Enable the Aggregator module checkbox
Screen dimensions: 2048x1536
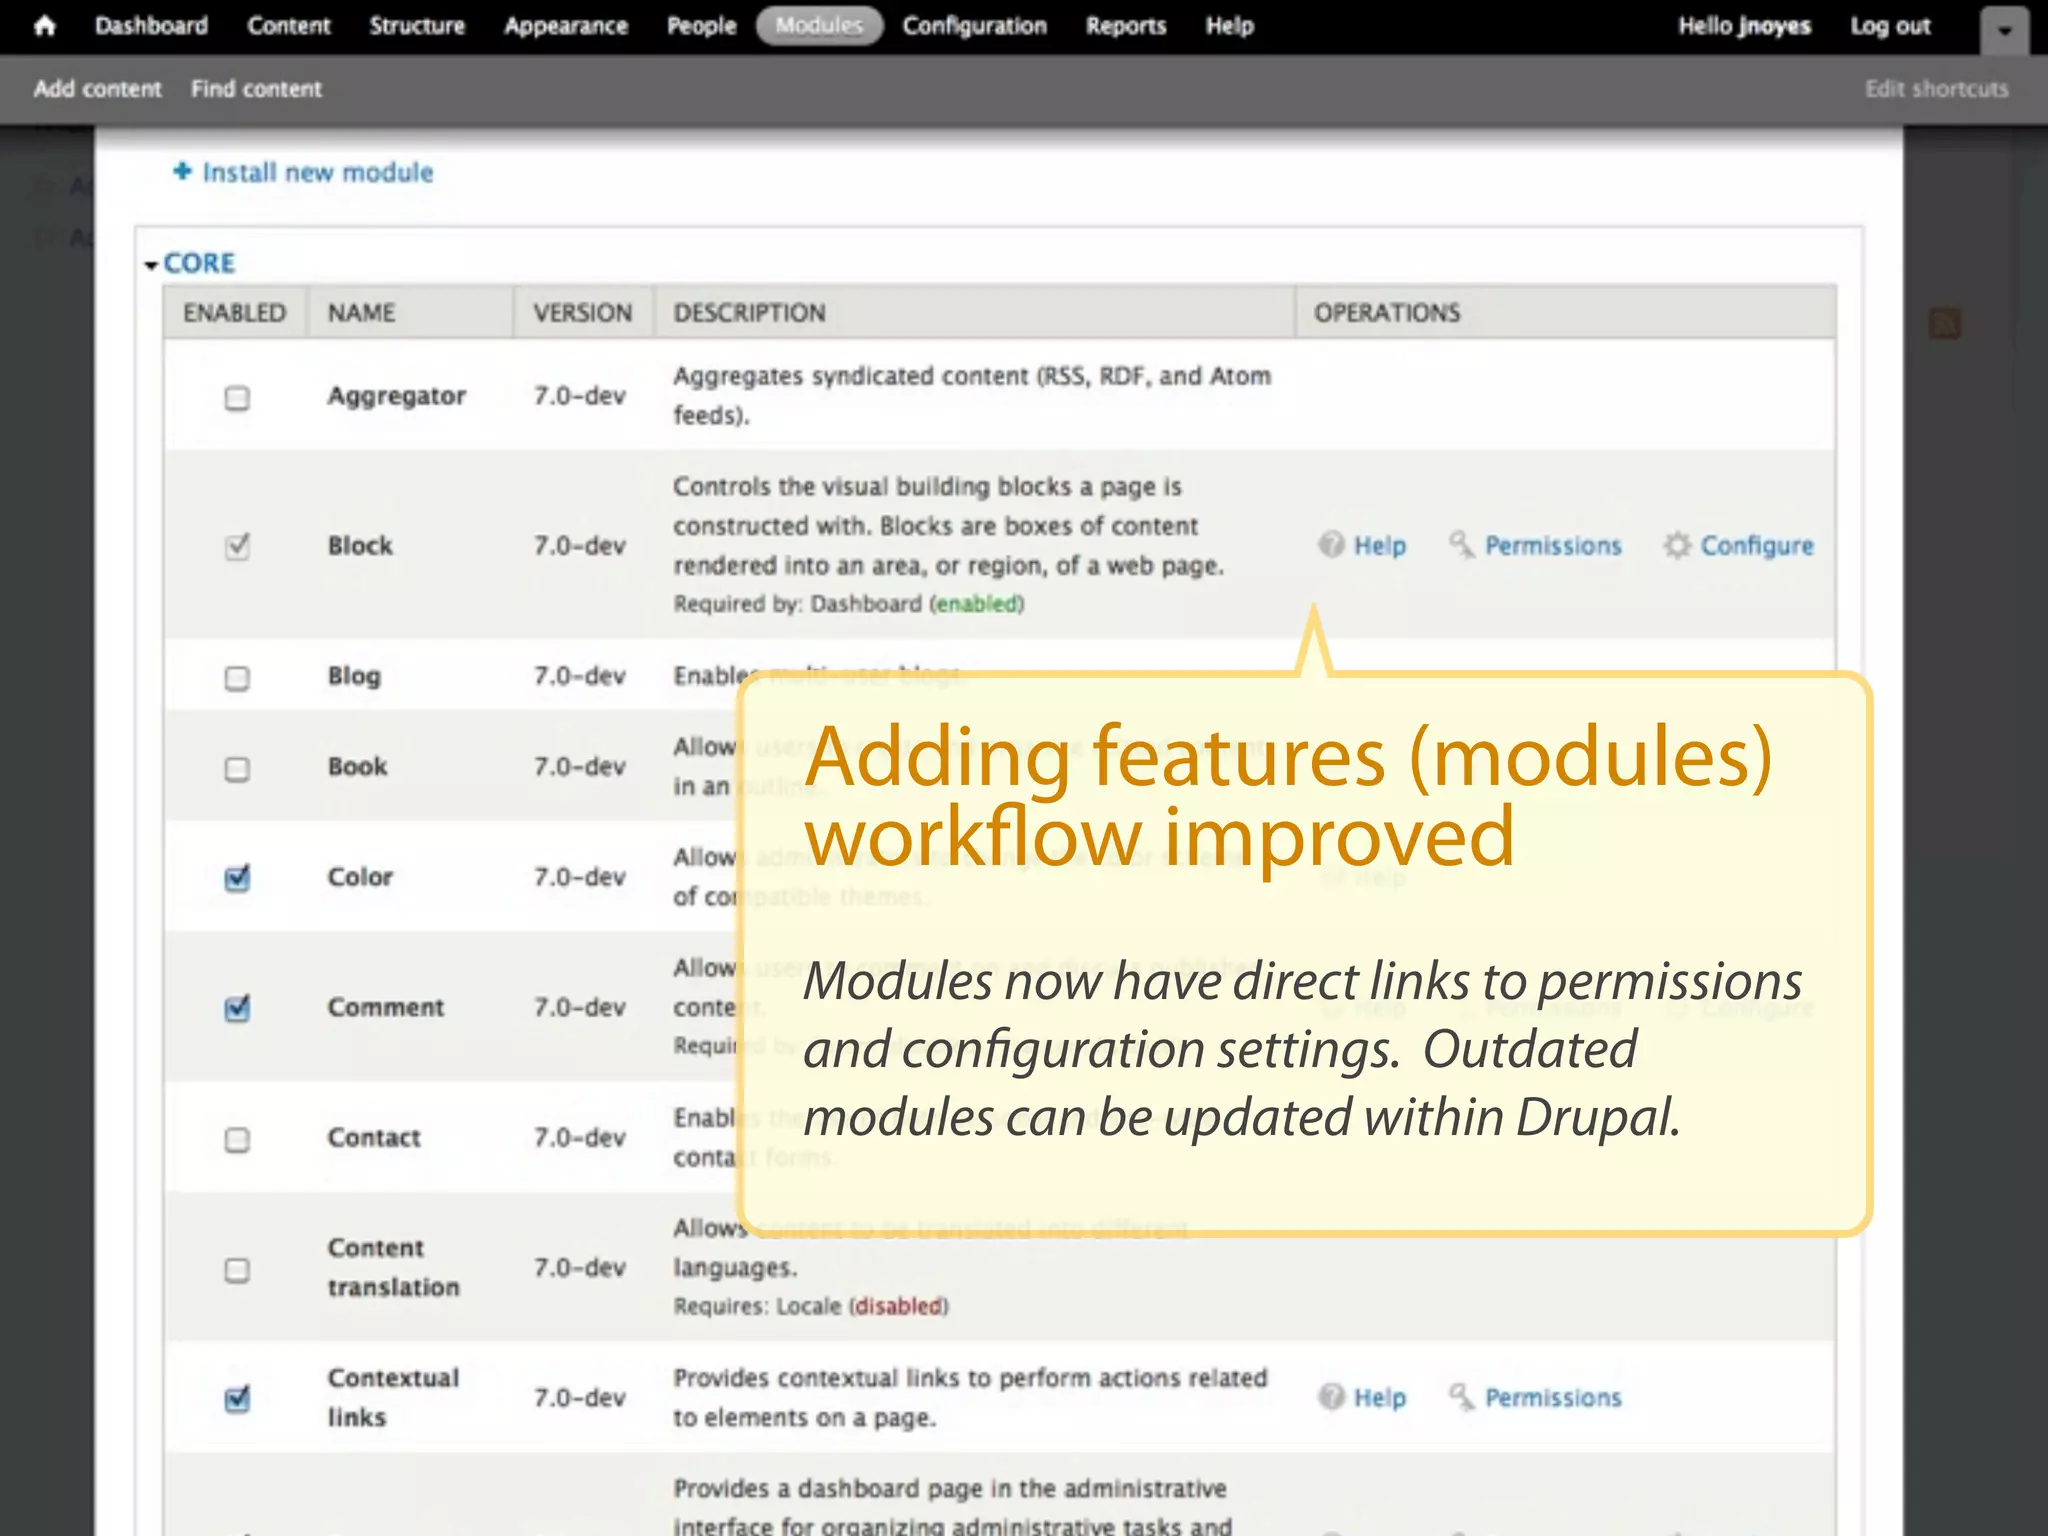click(237, 398)
